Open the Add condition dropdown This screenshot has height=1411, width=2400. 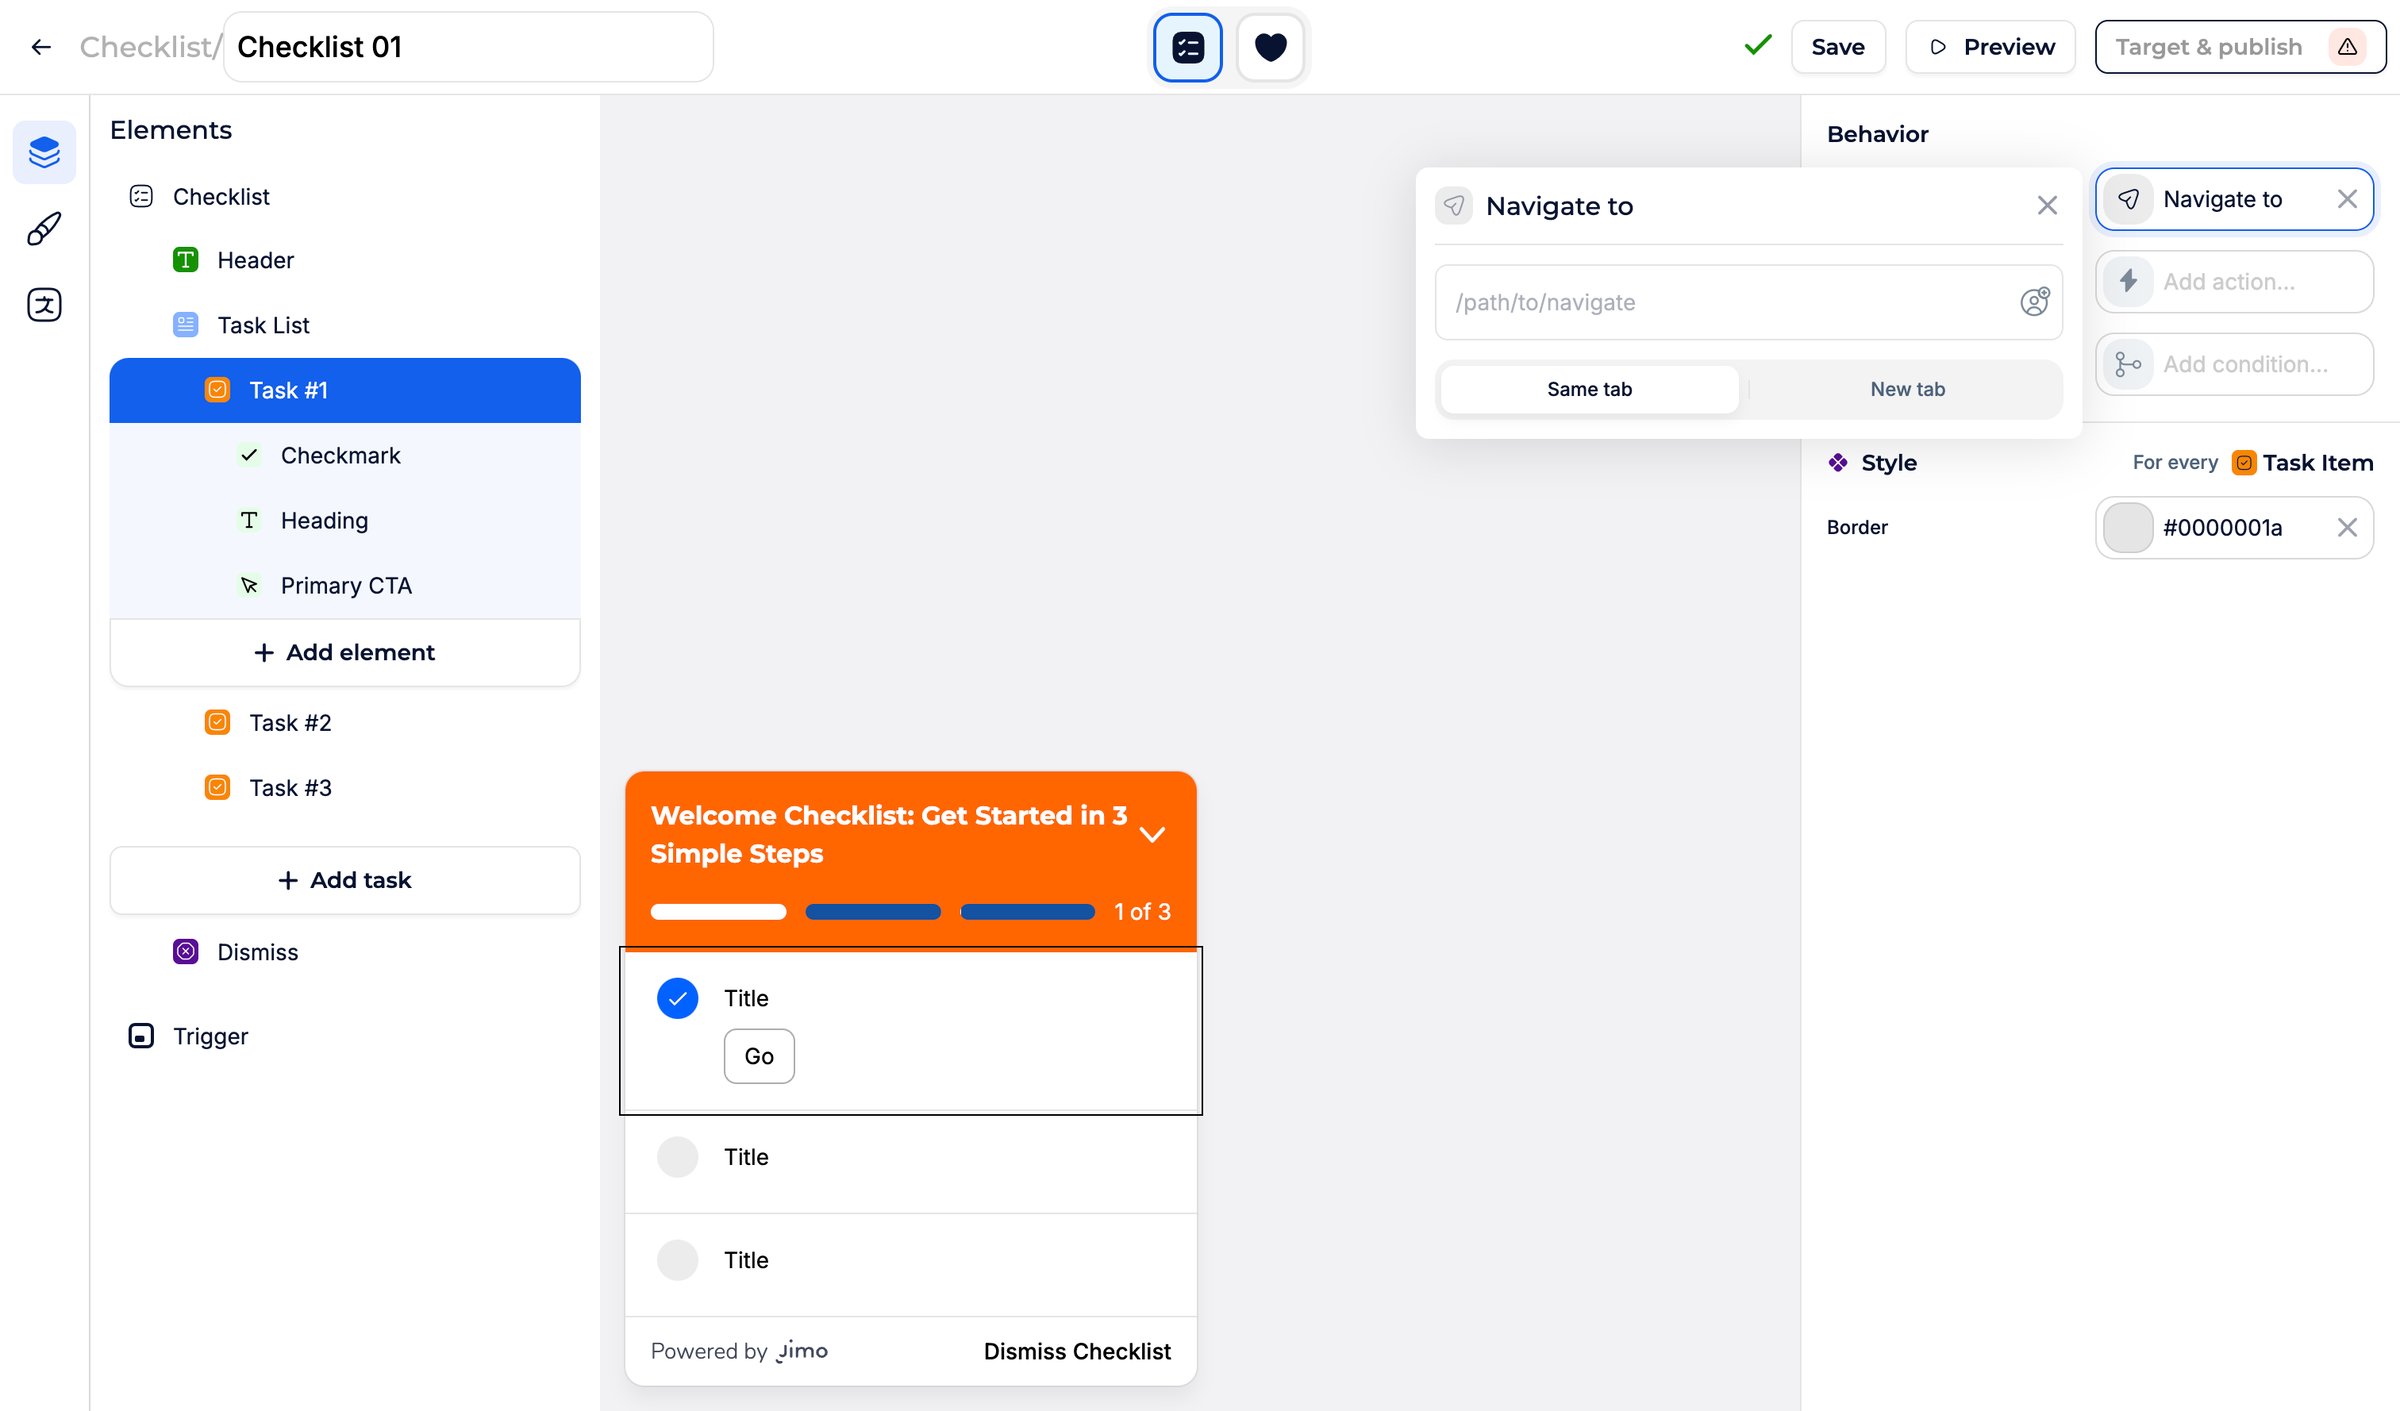[x=2234, y=364]
